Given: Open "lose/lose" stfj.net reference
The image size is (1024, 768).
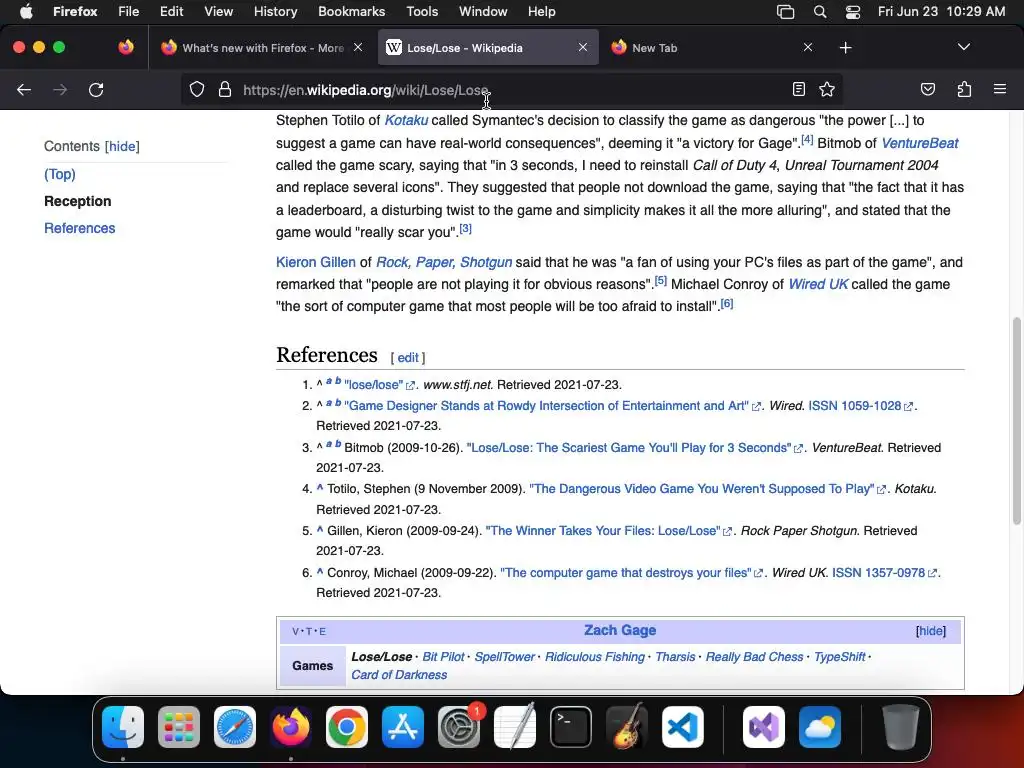Looking at the screenshot, I should coord(374,385).
